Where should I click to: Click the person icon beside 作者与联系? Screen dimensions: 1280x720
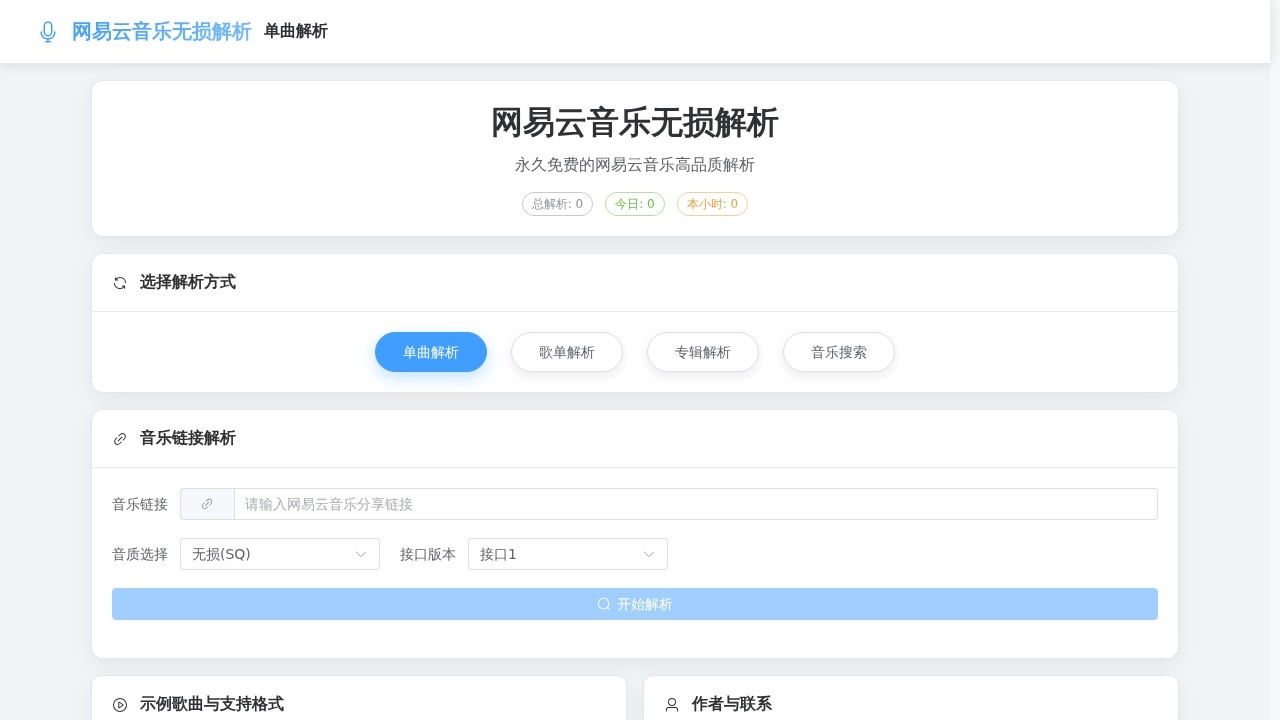tap(671, 704)
